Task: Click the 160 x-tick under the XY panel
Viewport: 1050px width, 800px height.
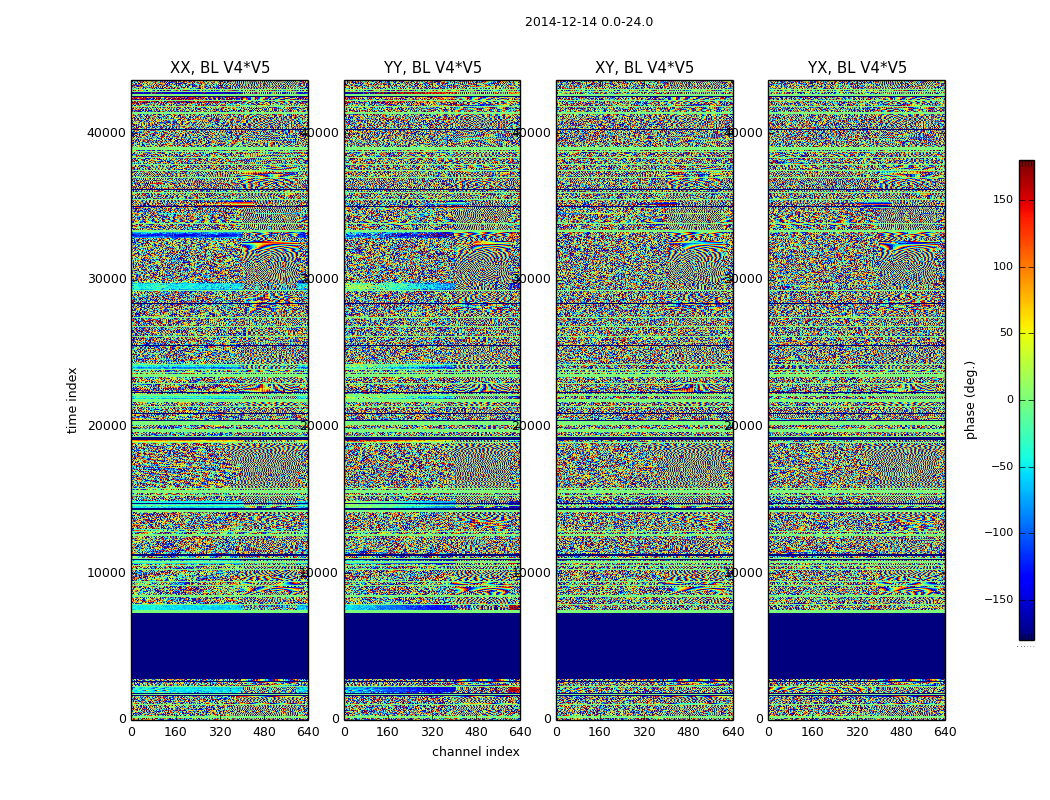Action: tap(600, 732)
